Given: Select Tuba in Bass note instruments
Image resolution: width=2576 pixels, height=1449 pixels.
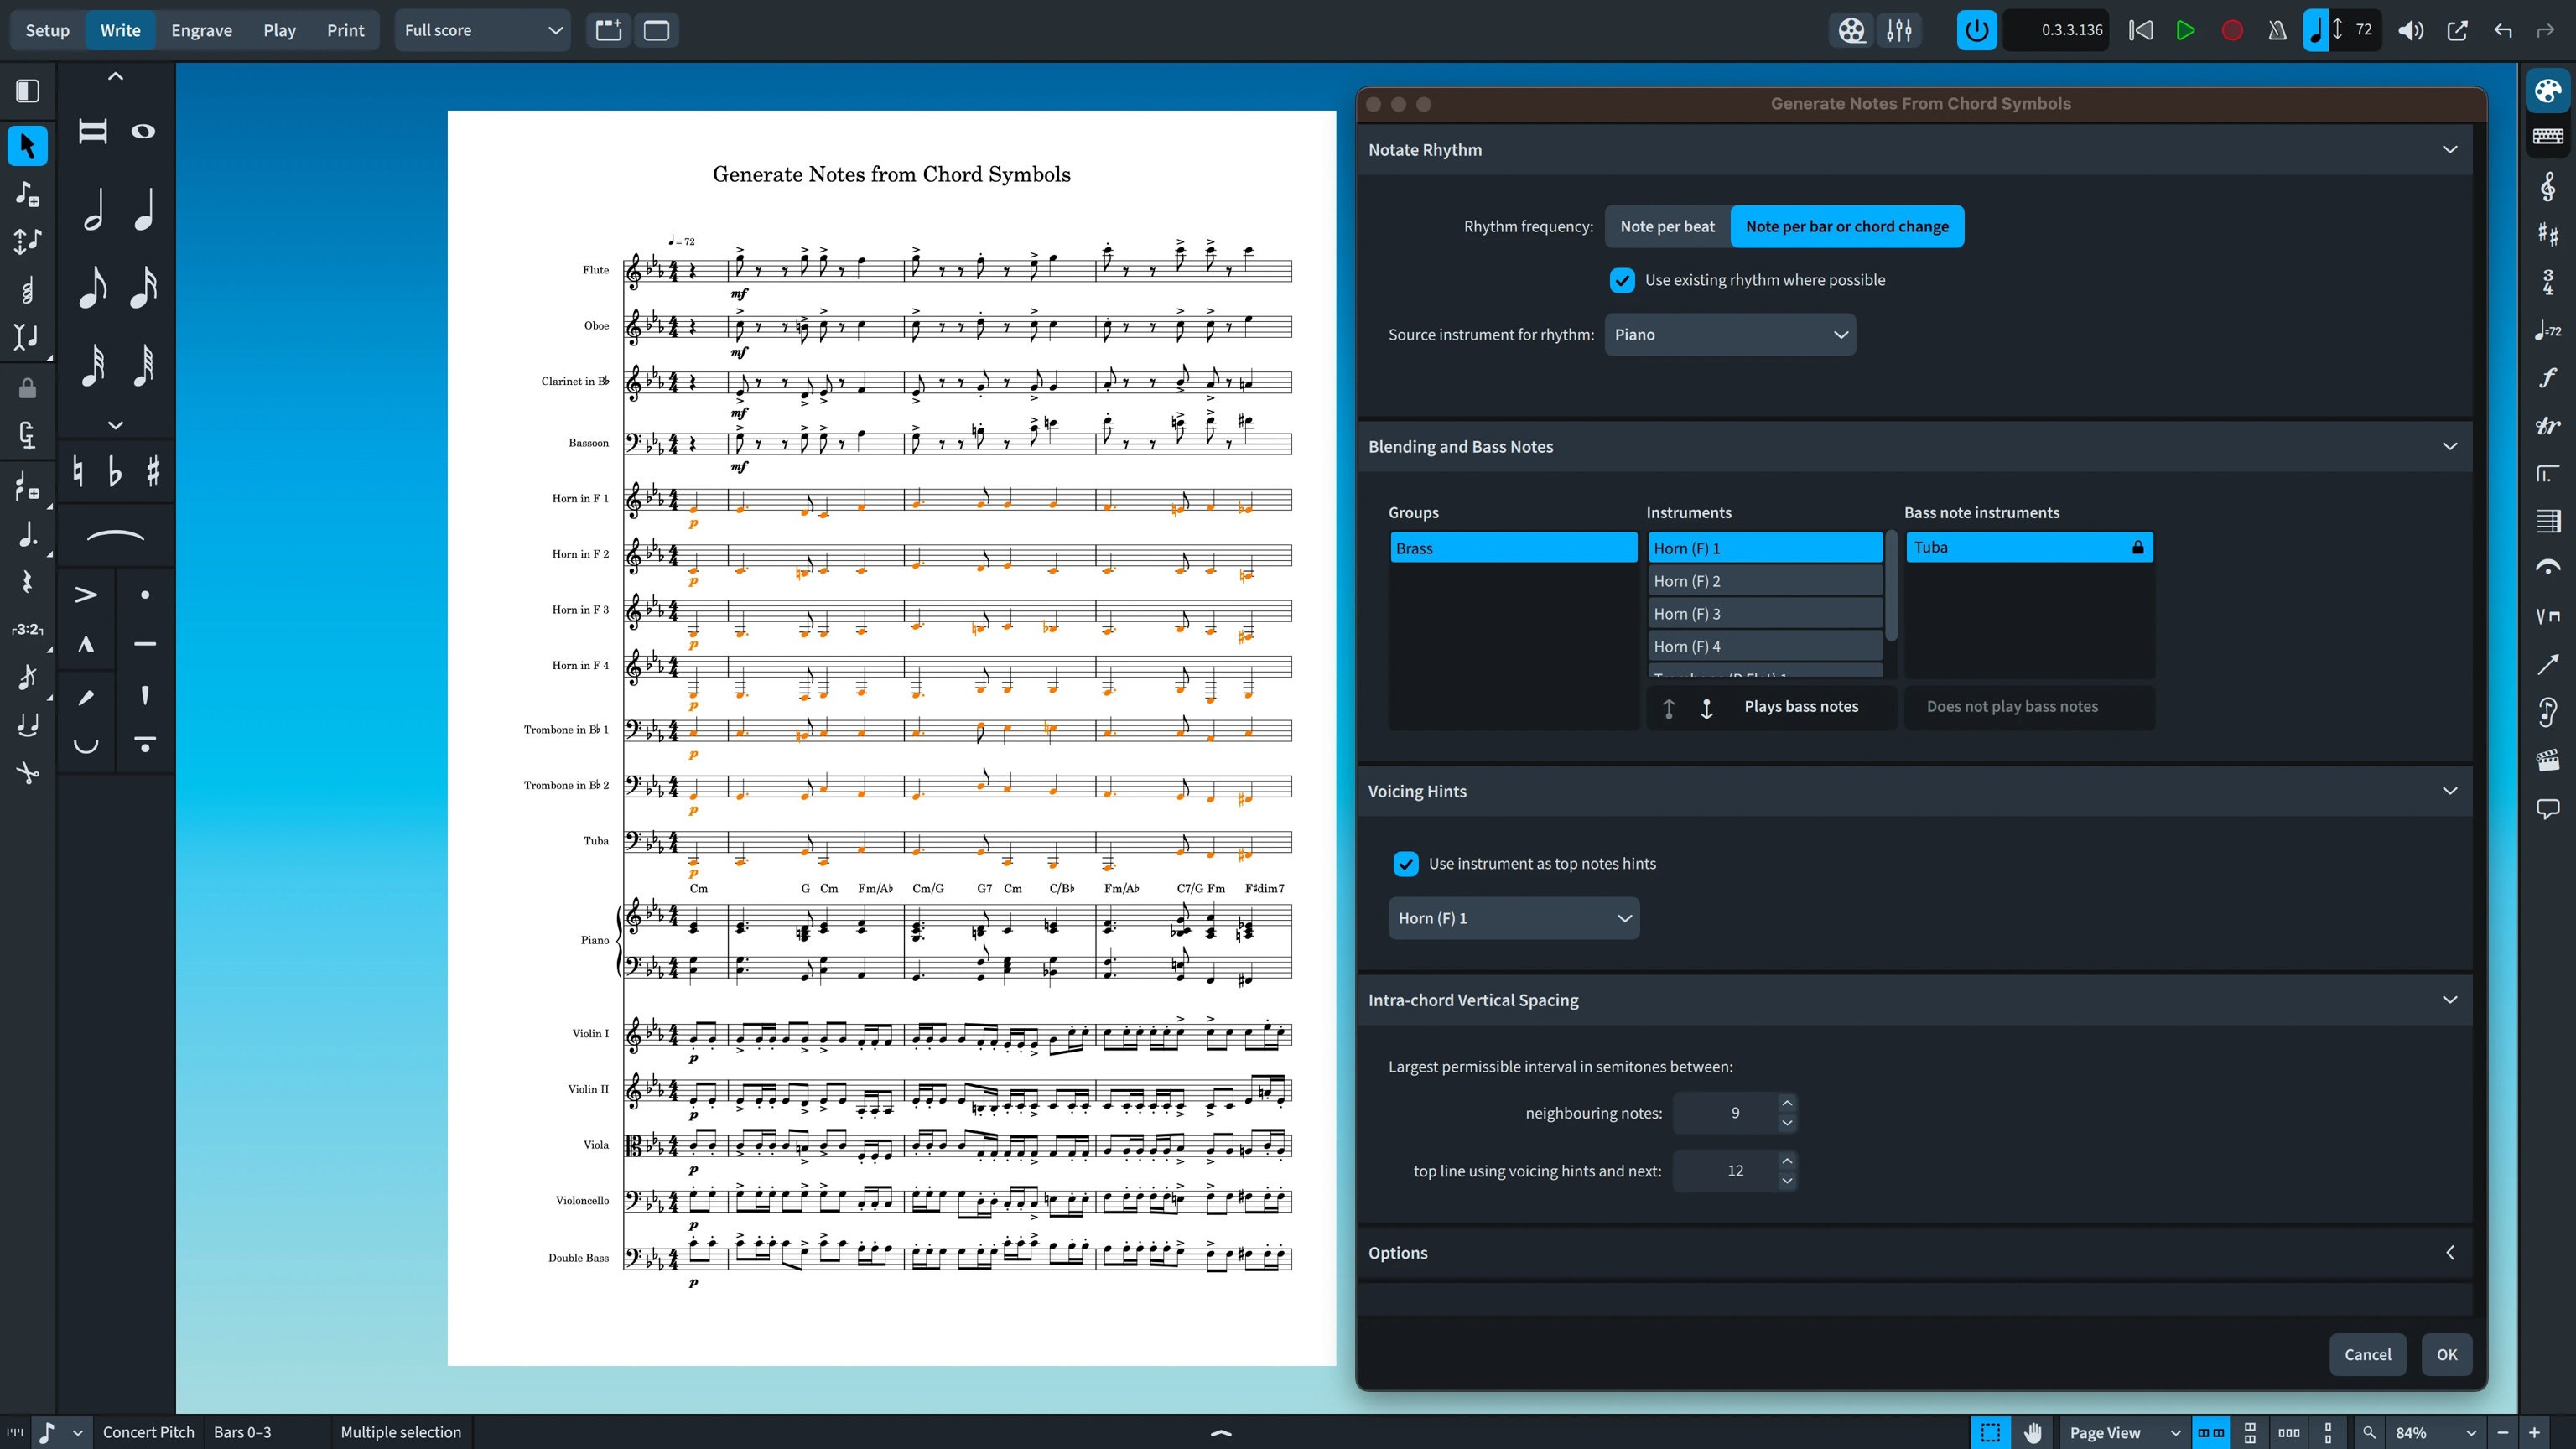Looking at the screenshot, I should (x=2029, y=547).
